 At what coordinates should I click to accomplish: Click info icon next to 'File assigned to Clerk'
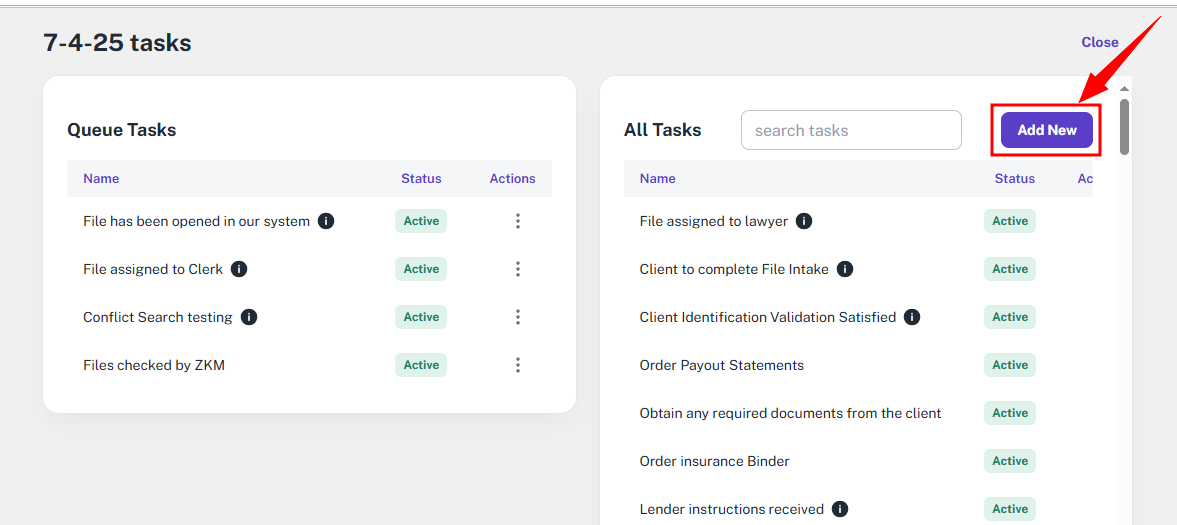pos(239,269)
